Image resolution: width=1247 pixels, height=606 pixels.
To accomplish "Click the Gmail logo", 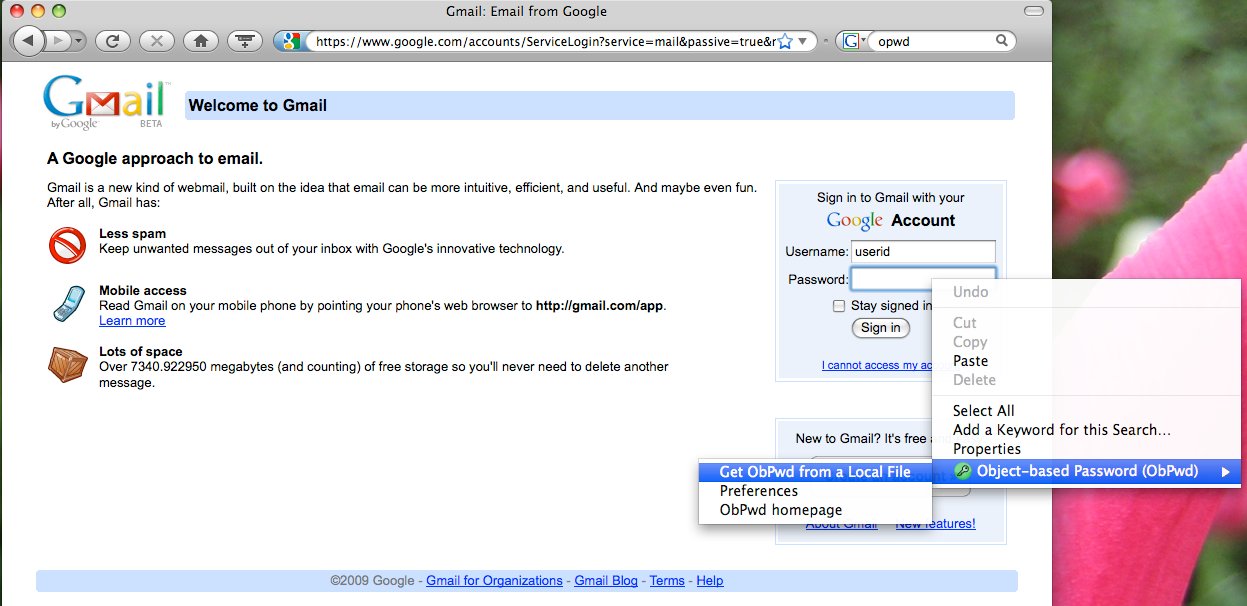I will 108,105.
